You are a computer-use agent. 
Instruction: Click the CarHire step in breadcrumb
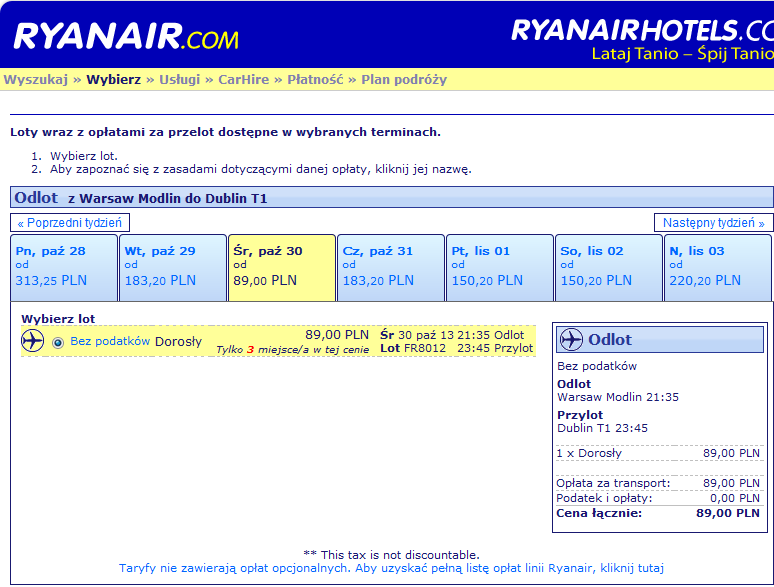point(243,79)
